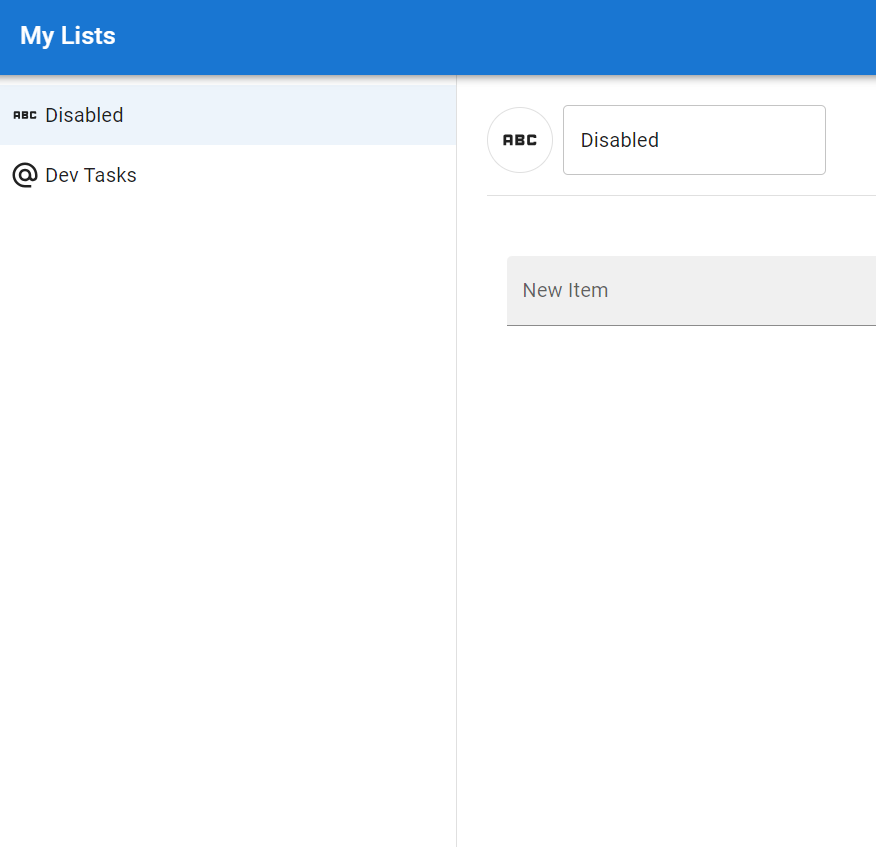Click the Disabled text label in sidebar
This screenshot has height=847, width=876.
(84, 115)
